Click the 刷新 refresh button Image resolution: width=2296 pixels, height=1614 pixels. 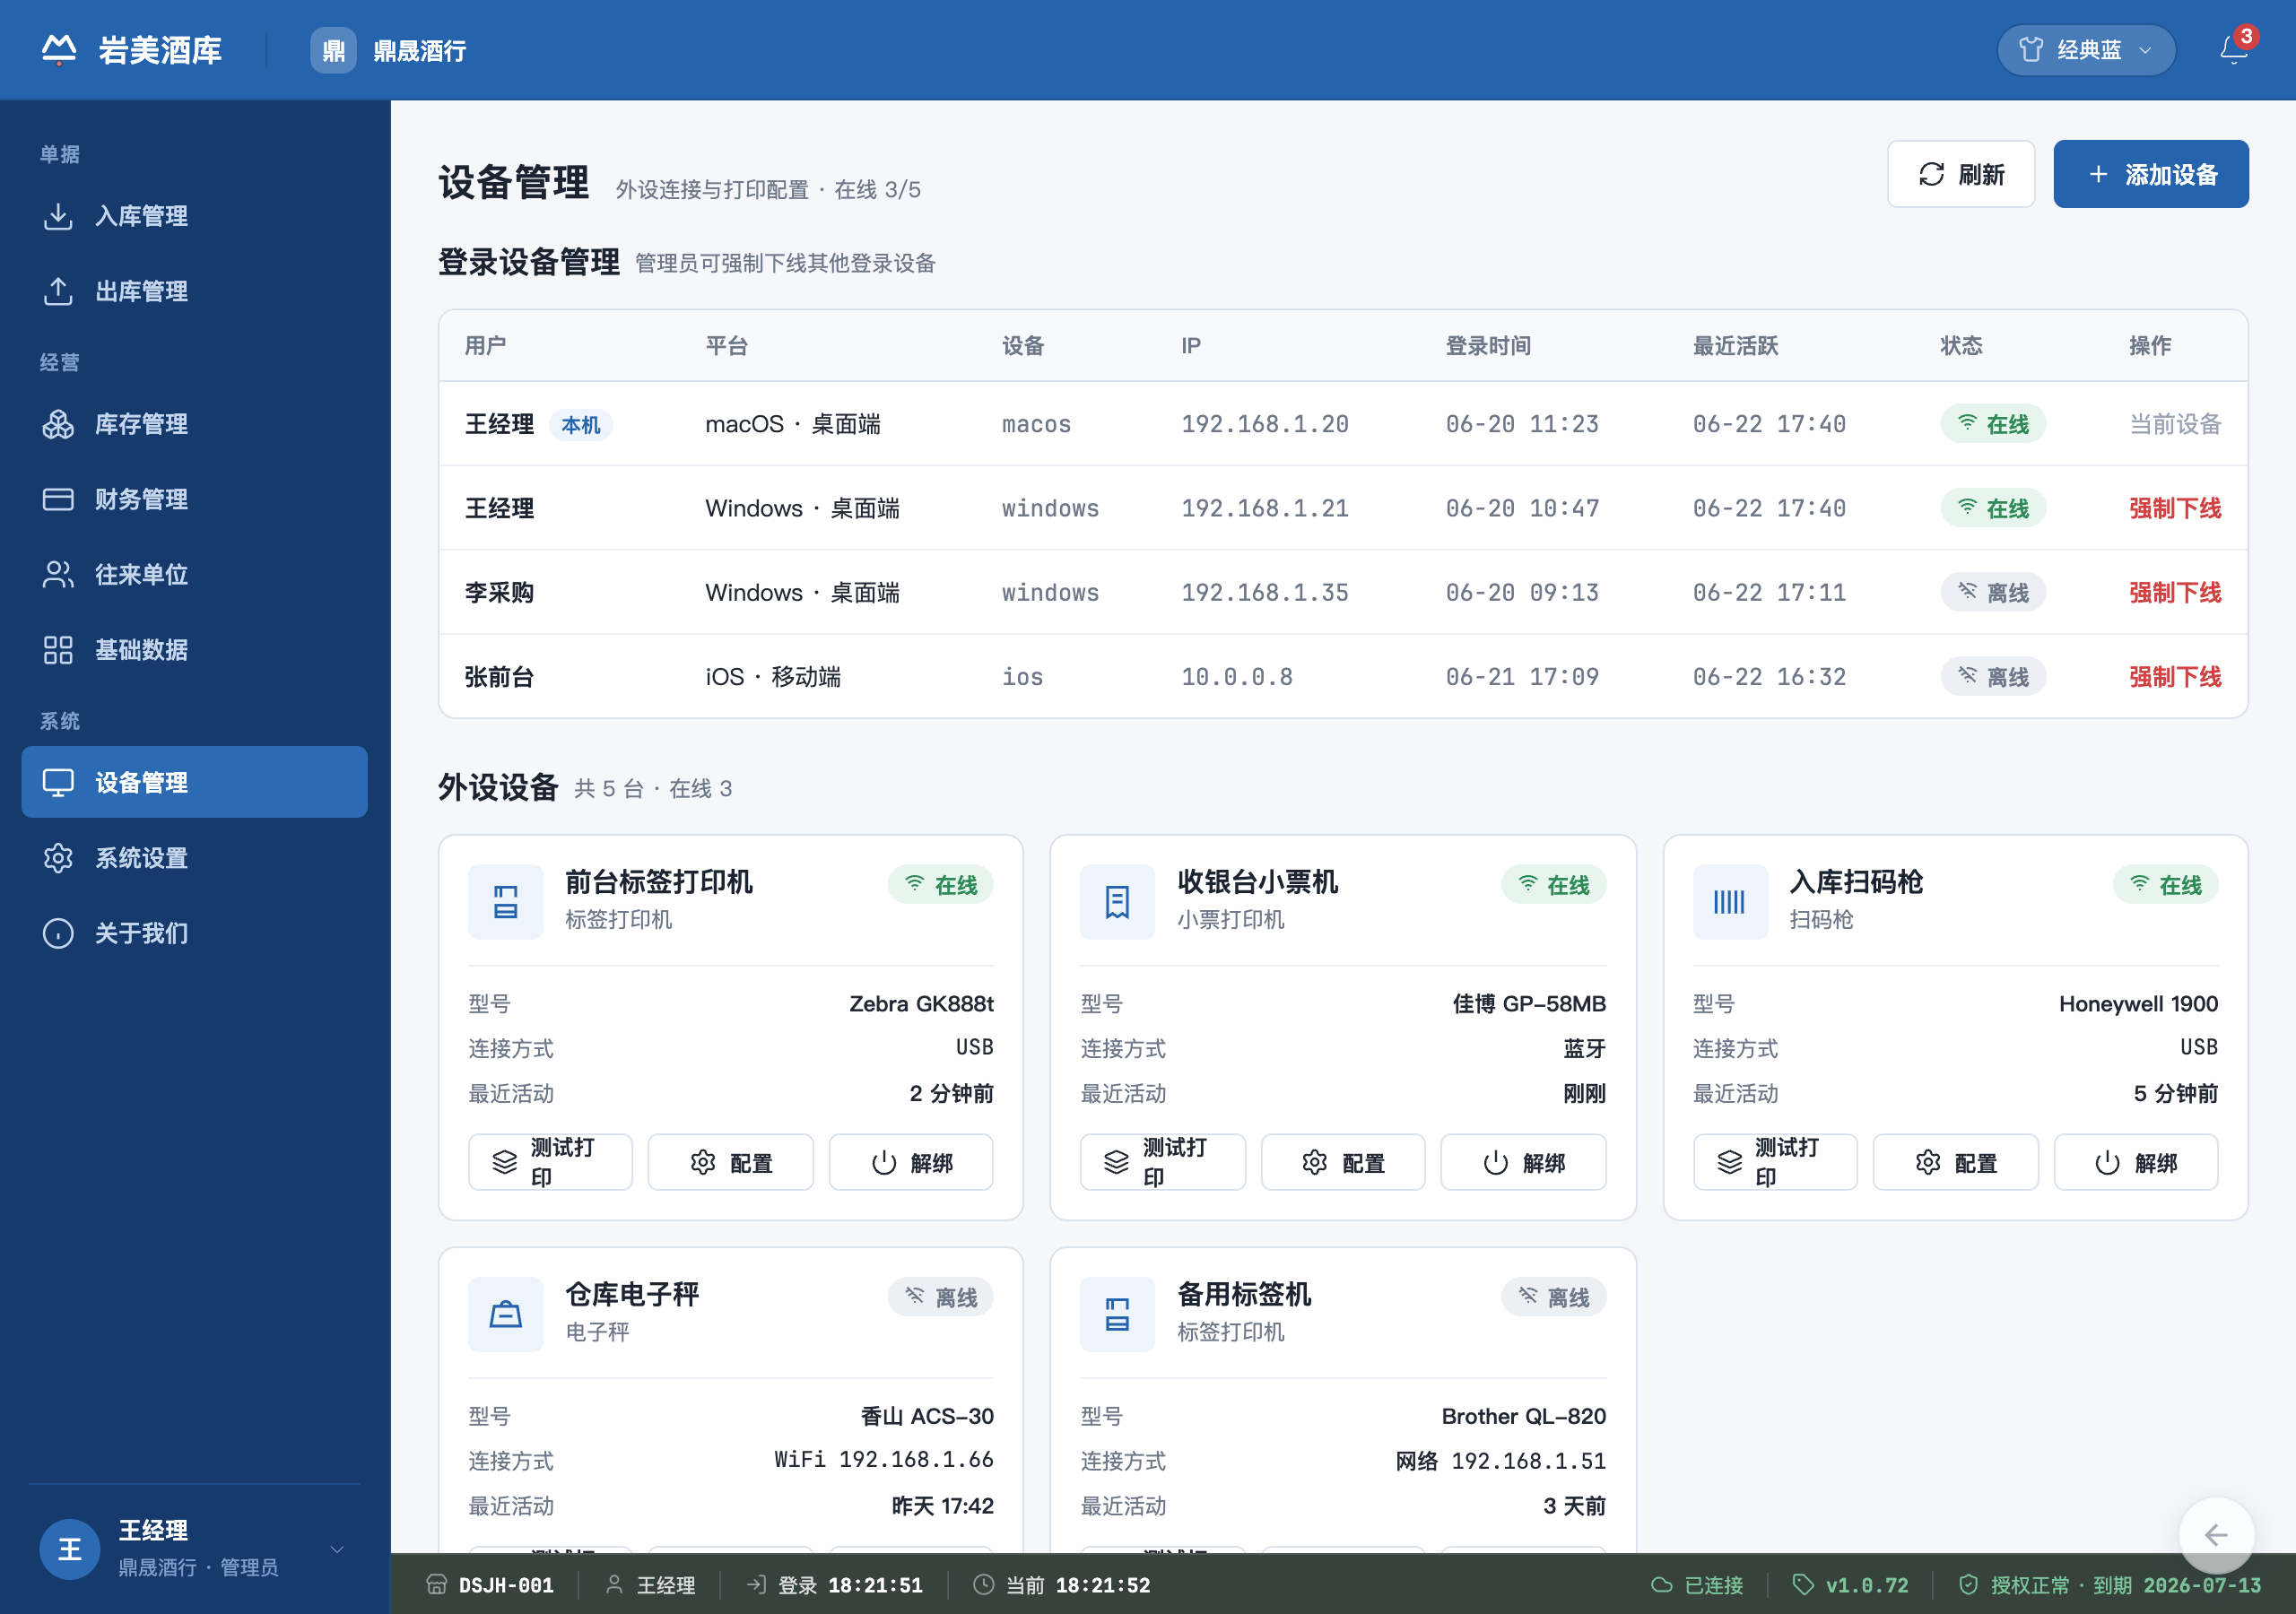pos(1960,174)
